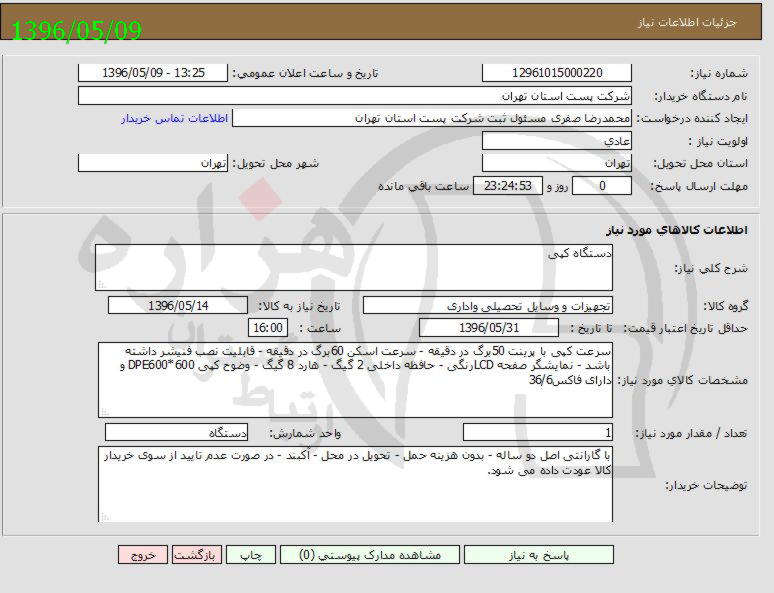Click the general description textarea 'دستگاه کپی'
This screenshot has width=774, height=593.
tap(354, 267)
